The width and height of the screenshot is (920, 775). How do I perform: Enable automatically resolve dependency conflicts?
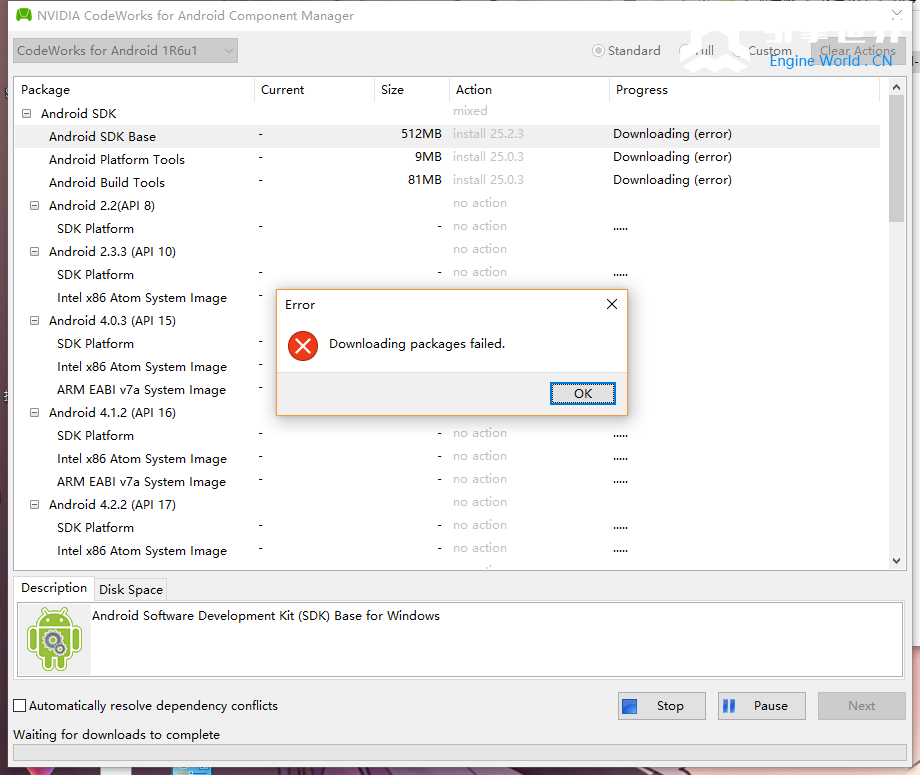pos(20,706)
